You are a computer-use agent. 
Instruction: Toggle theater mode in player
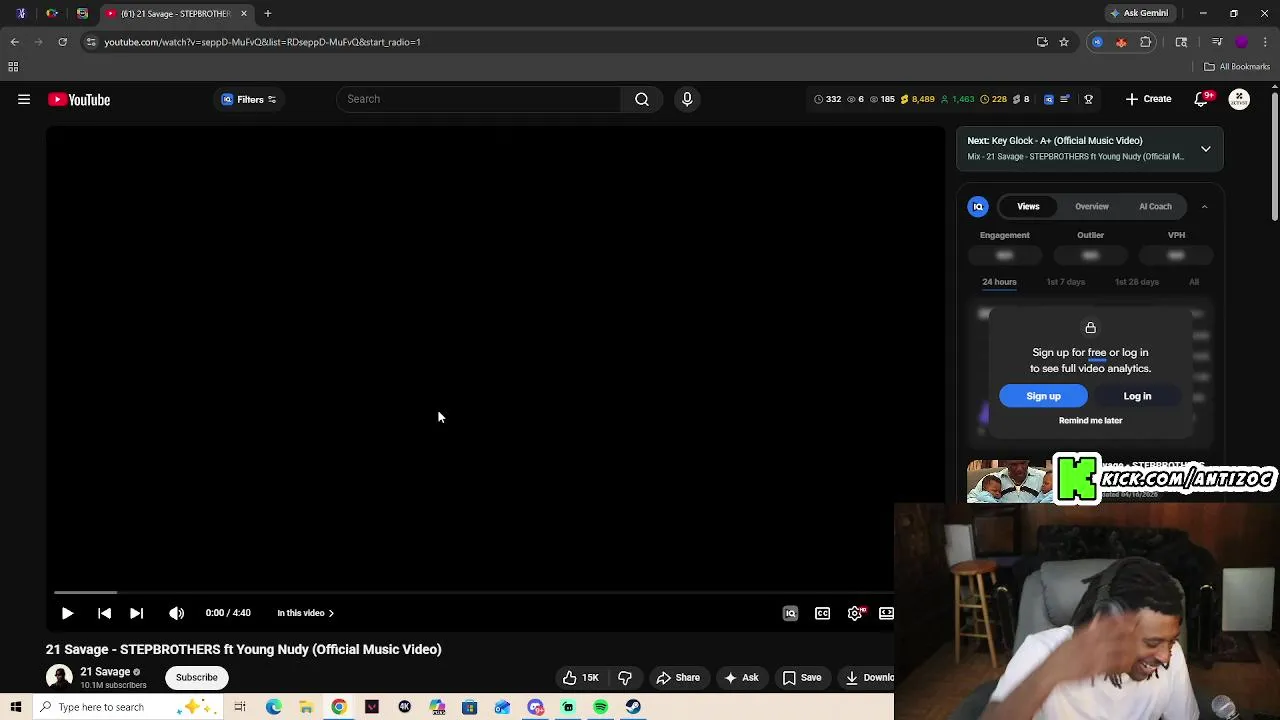(886, 613)
